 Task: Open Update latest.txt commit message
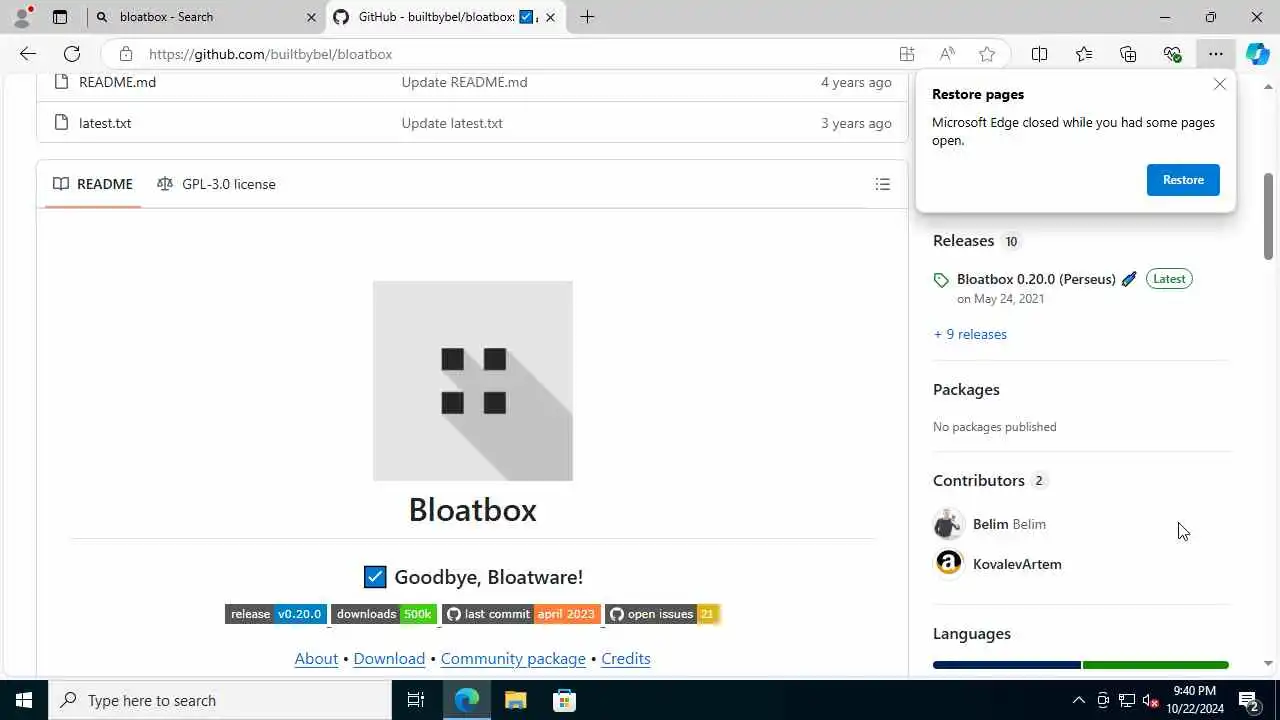coord(452,123)
